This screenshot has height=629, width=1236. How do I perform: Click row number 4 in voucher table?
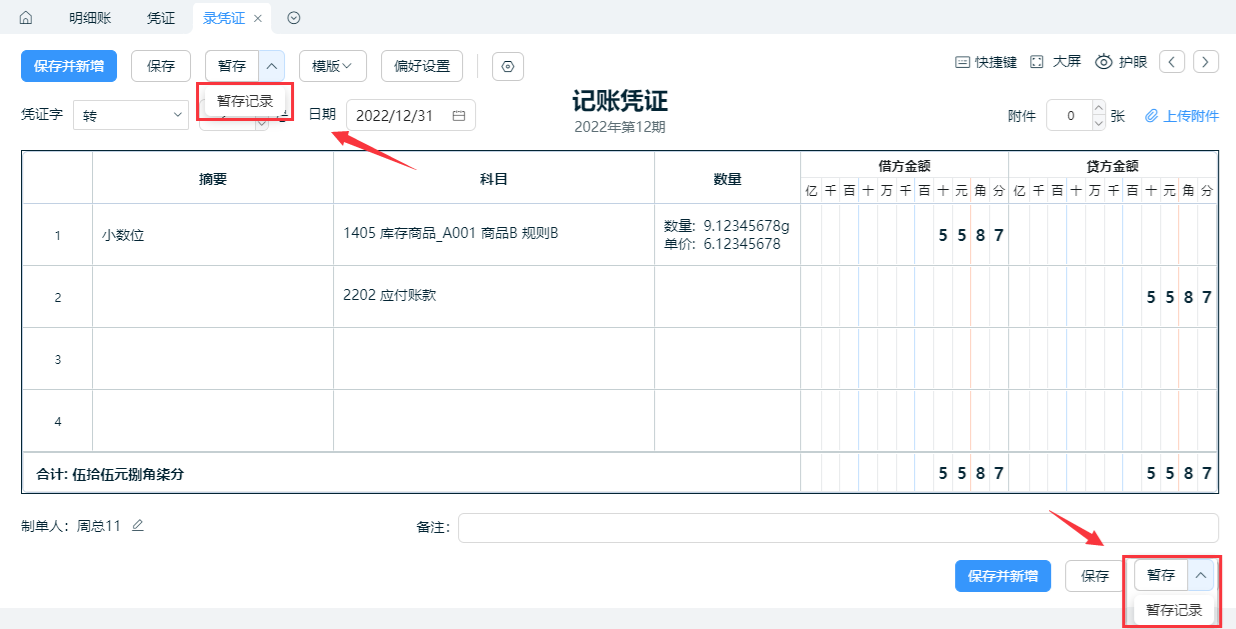point(58,422)
